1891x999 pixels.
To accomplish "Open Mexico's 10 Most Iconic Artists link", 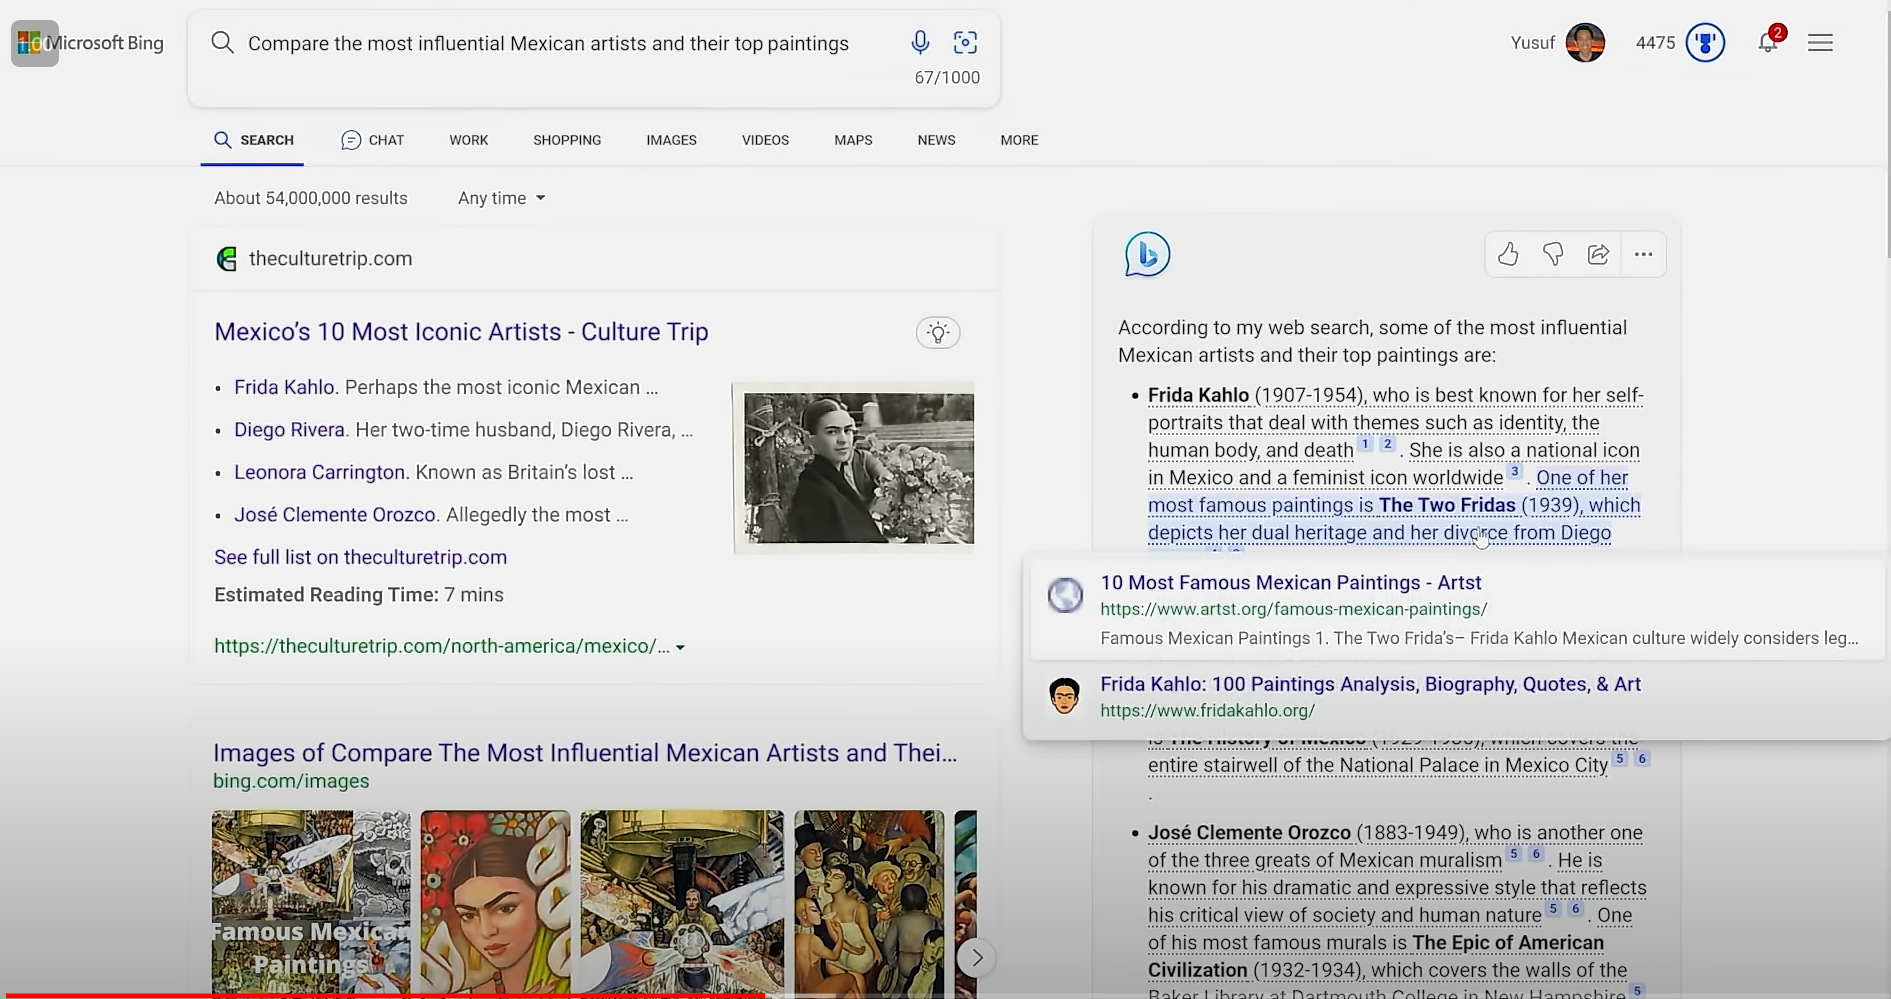I will (461, 332).
